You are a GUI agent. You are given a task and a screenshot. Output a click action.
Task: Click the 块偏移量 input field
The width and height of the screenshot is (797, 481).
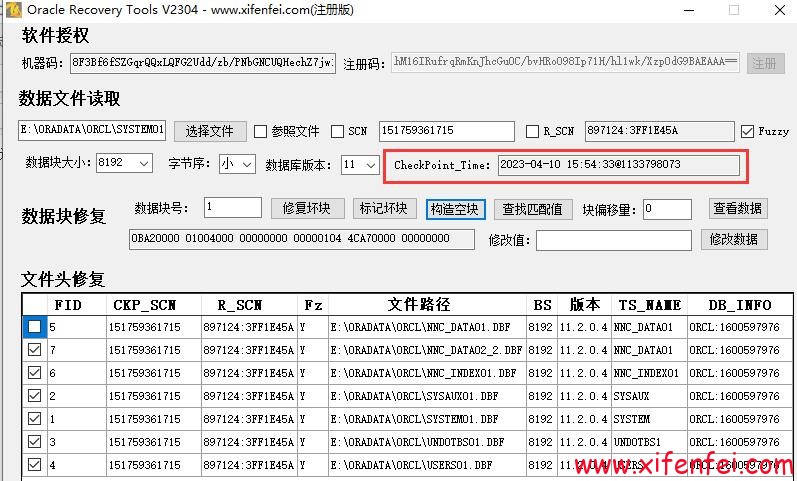pyautogui.click(x=667, y=209)
